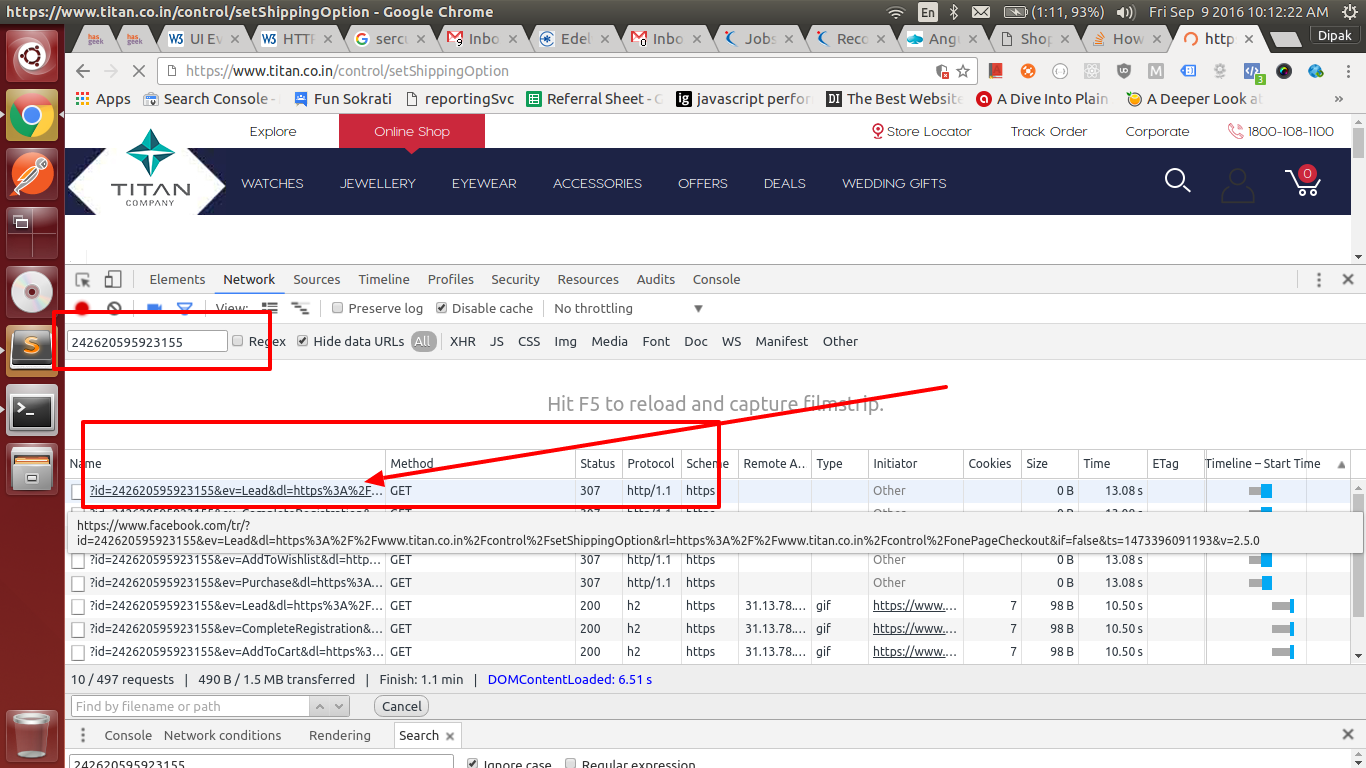Open the drawer menu three dots
Screen dimensions: 1366x768
81,735
